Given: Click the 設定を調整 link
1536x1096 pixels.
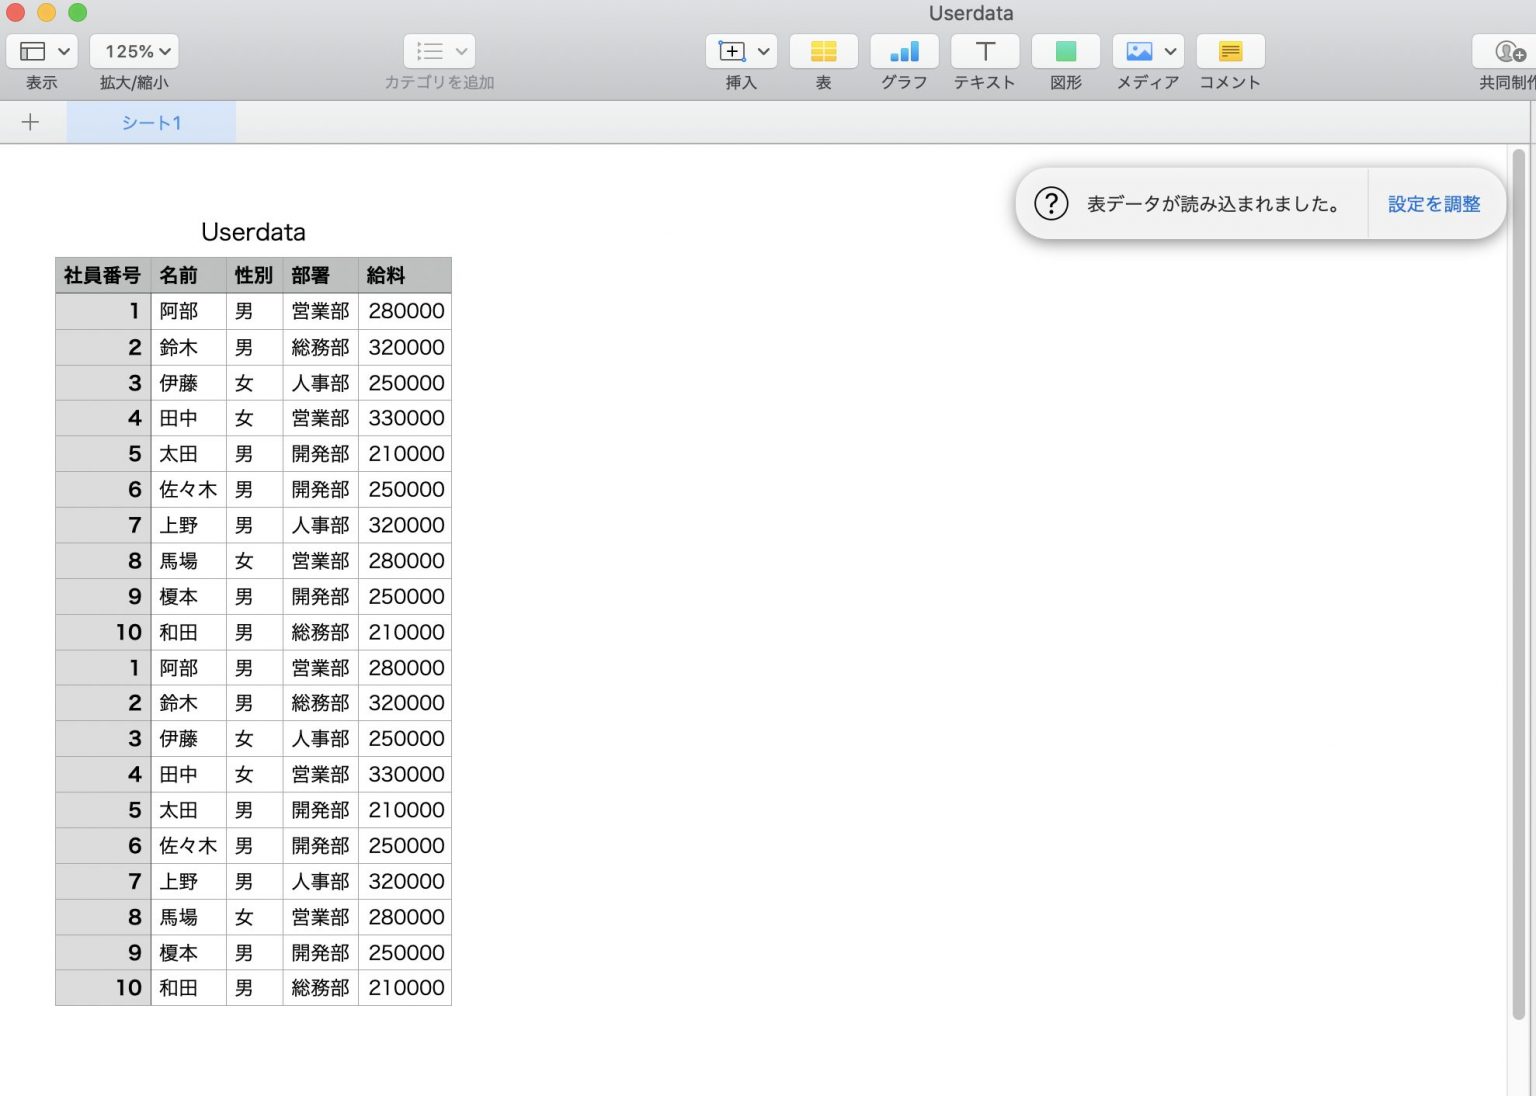Looking at the screenshot, I should pyautogui.click(x=1433, y=203).
